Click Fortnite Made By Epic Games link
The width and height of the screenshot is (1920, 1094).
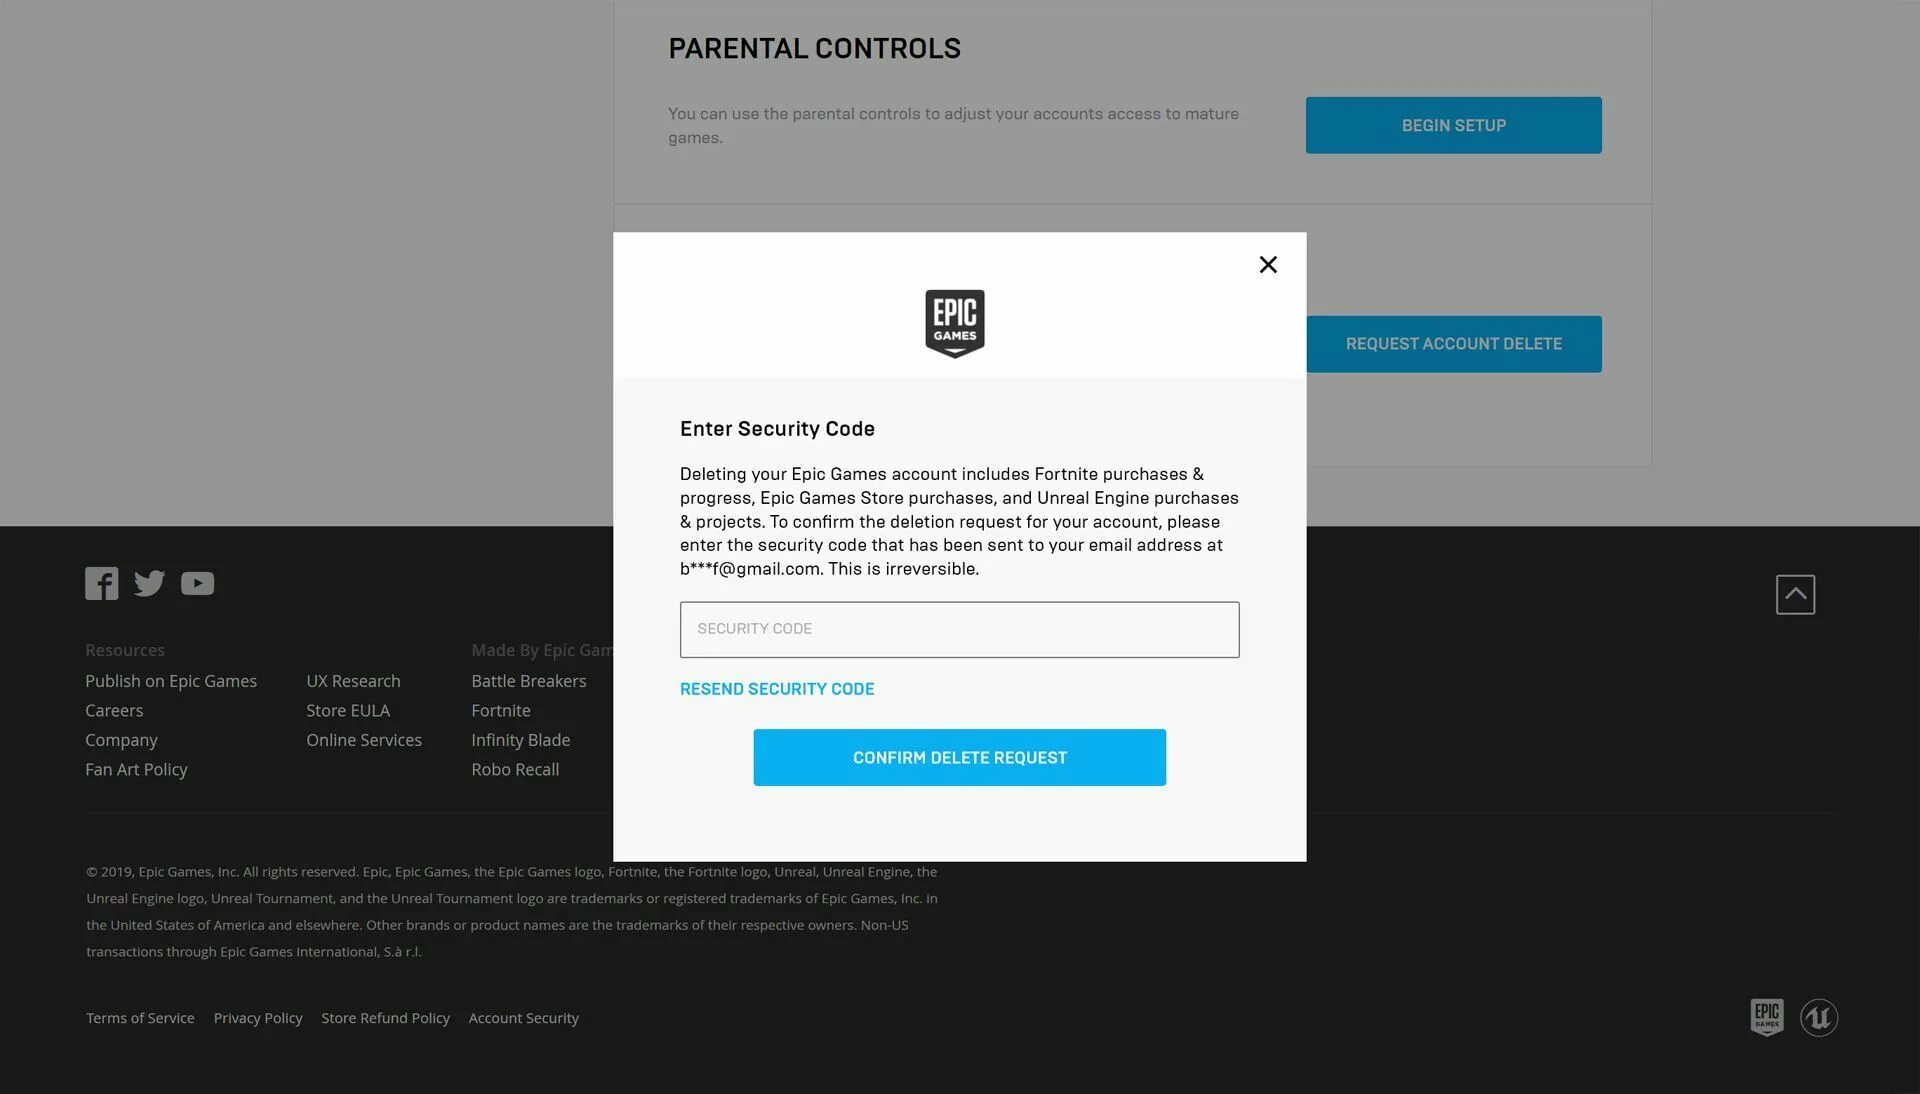(501, 710)
